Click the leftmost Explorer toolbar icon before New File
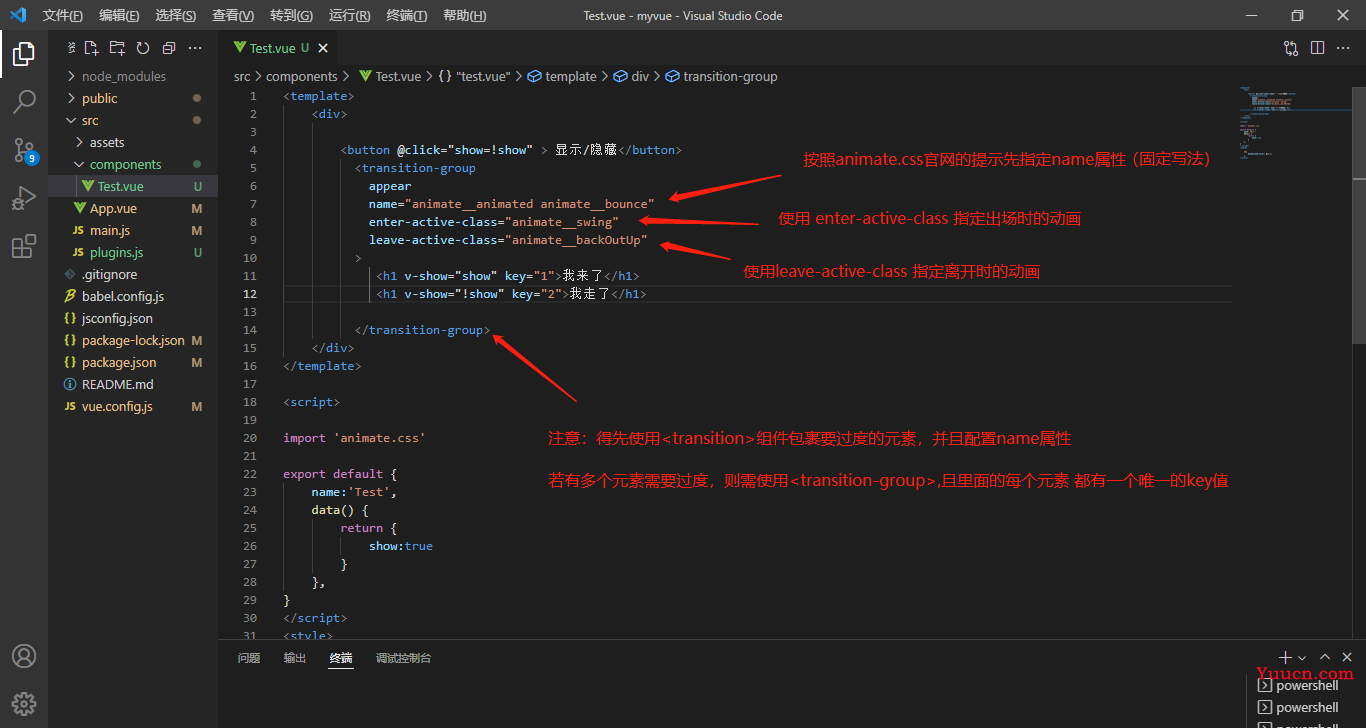 (x=71, y=48)
